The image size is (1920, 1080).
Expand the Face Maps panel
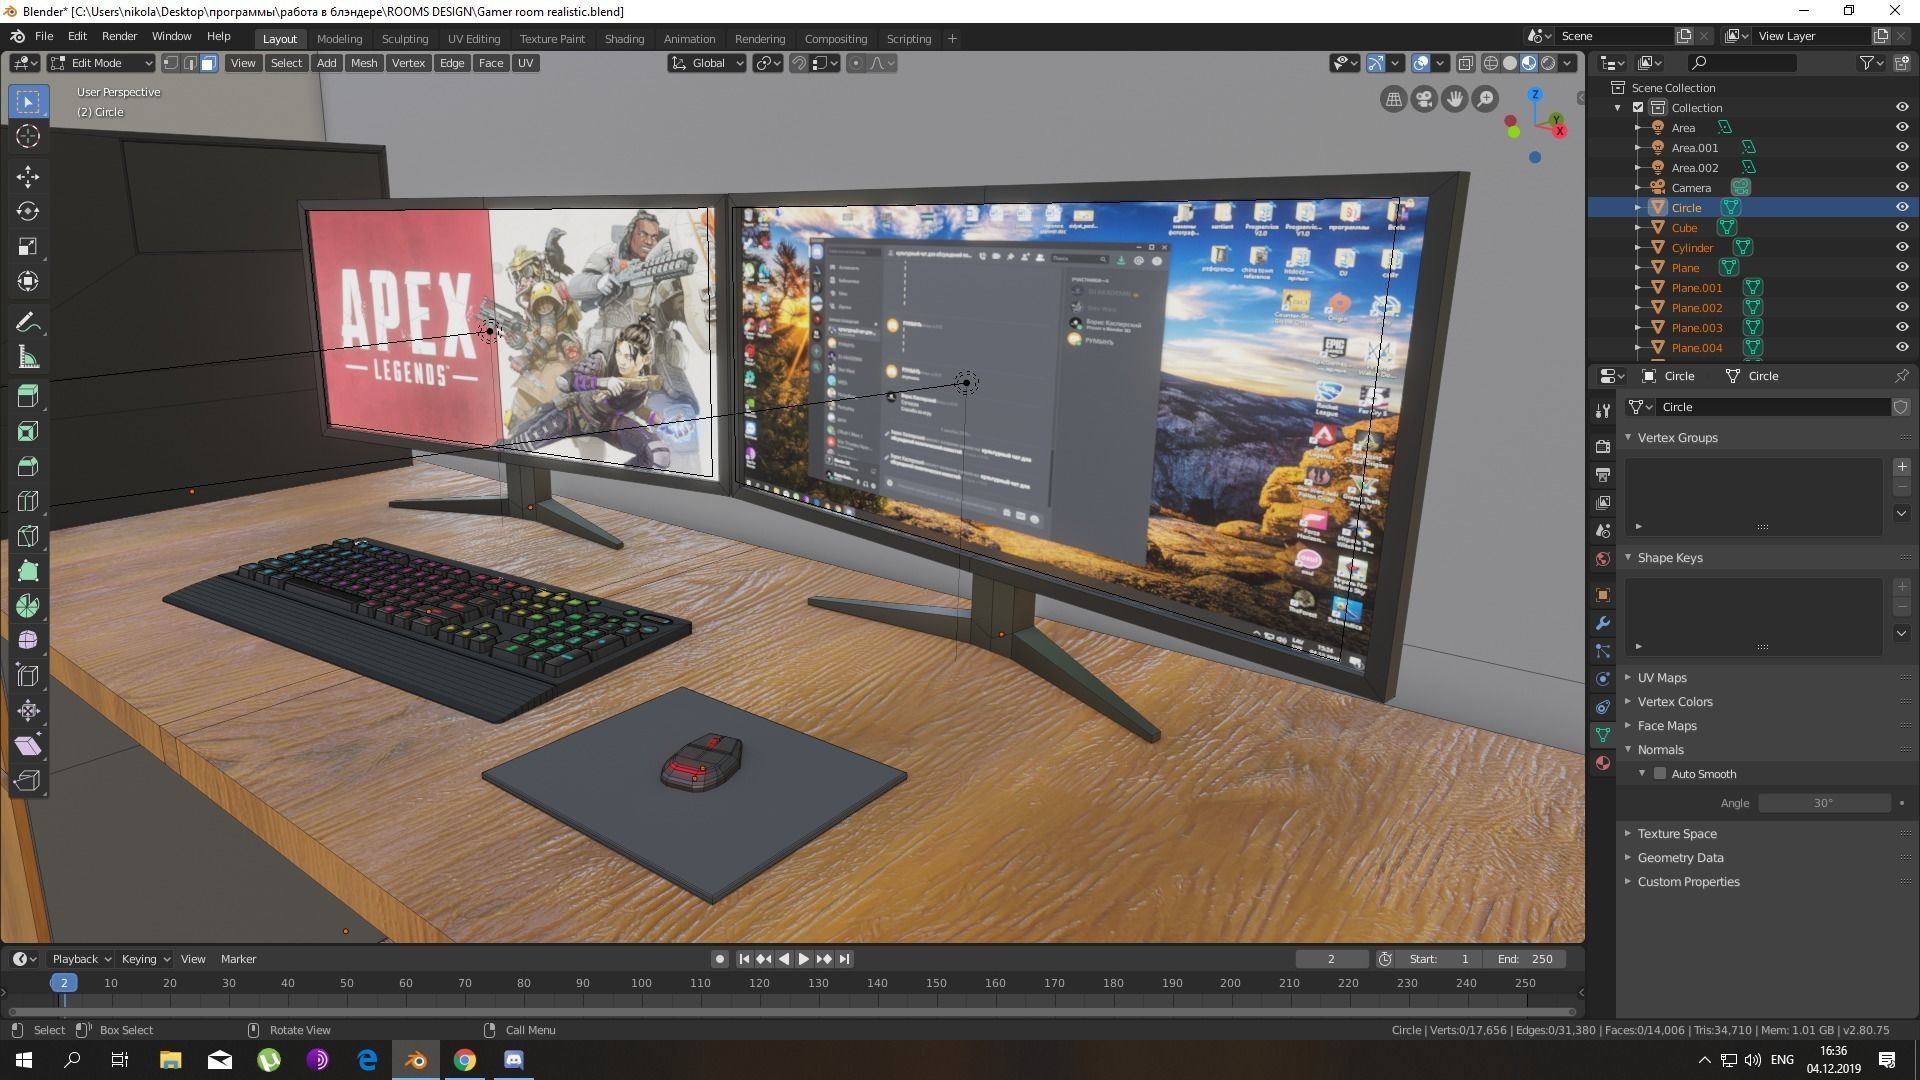1667,725
